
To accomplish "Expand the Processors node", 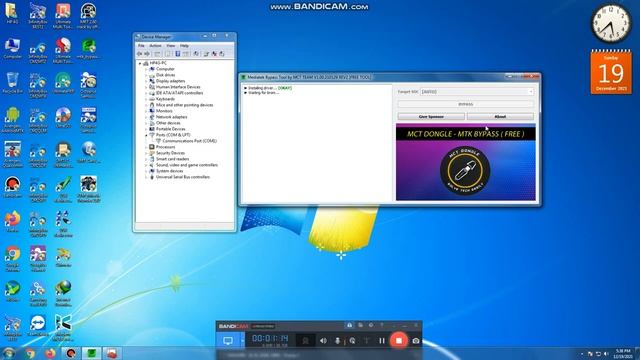I will point(146,147).
